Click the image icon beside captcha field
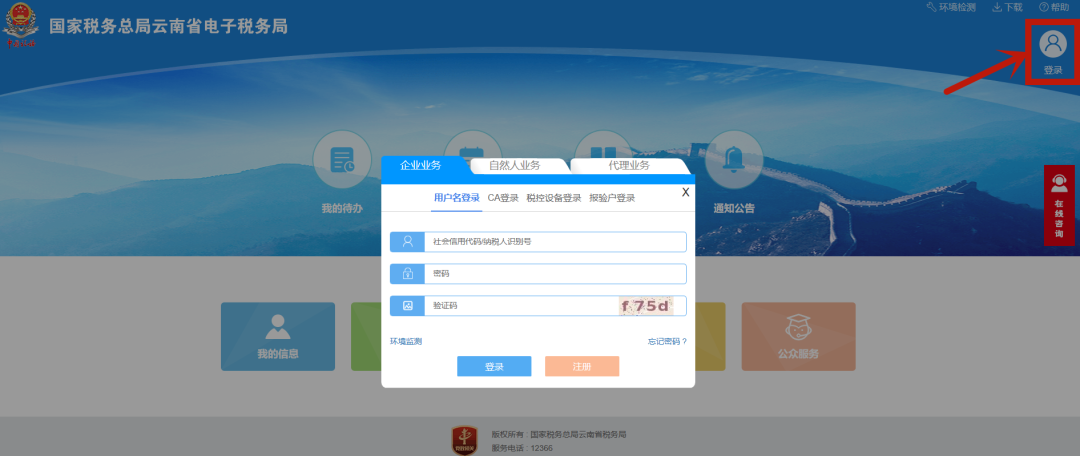This screenshot has width=1080, height=456. click(407, 306)
